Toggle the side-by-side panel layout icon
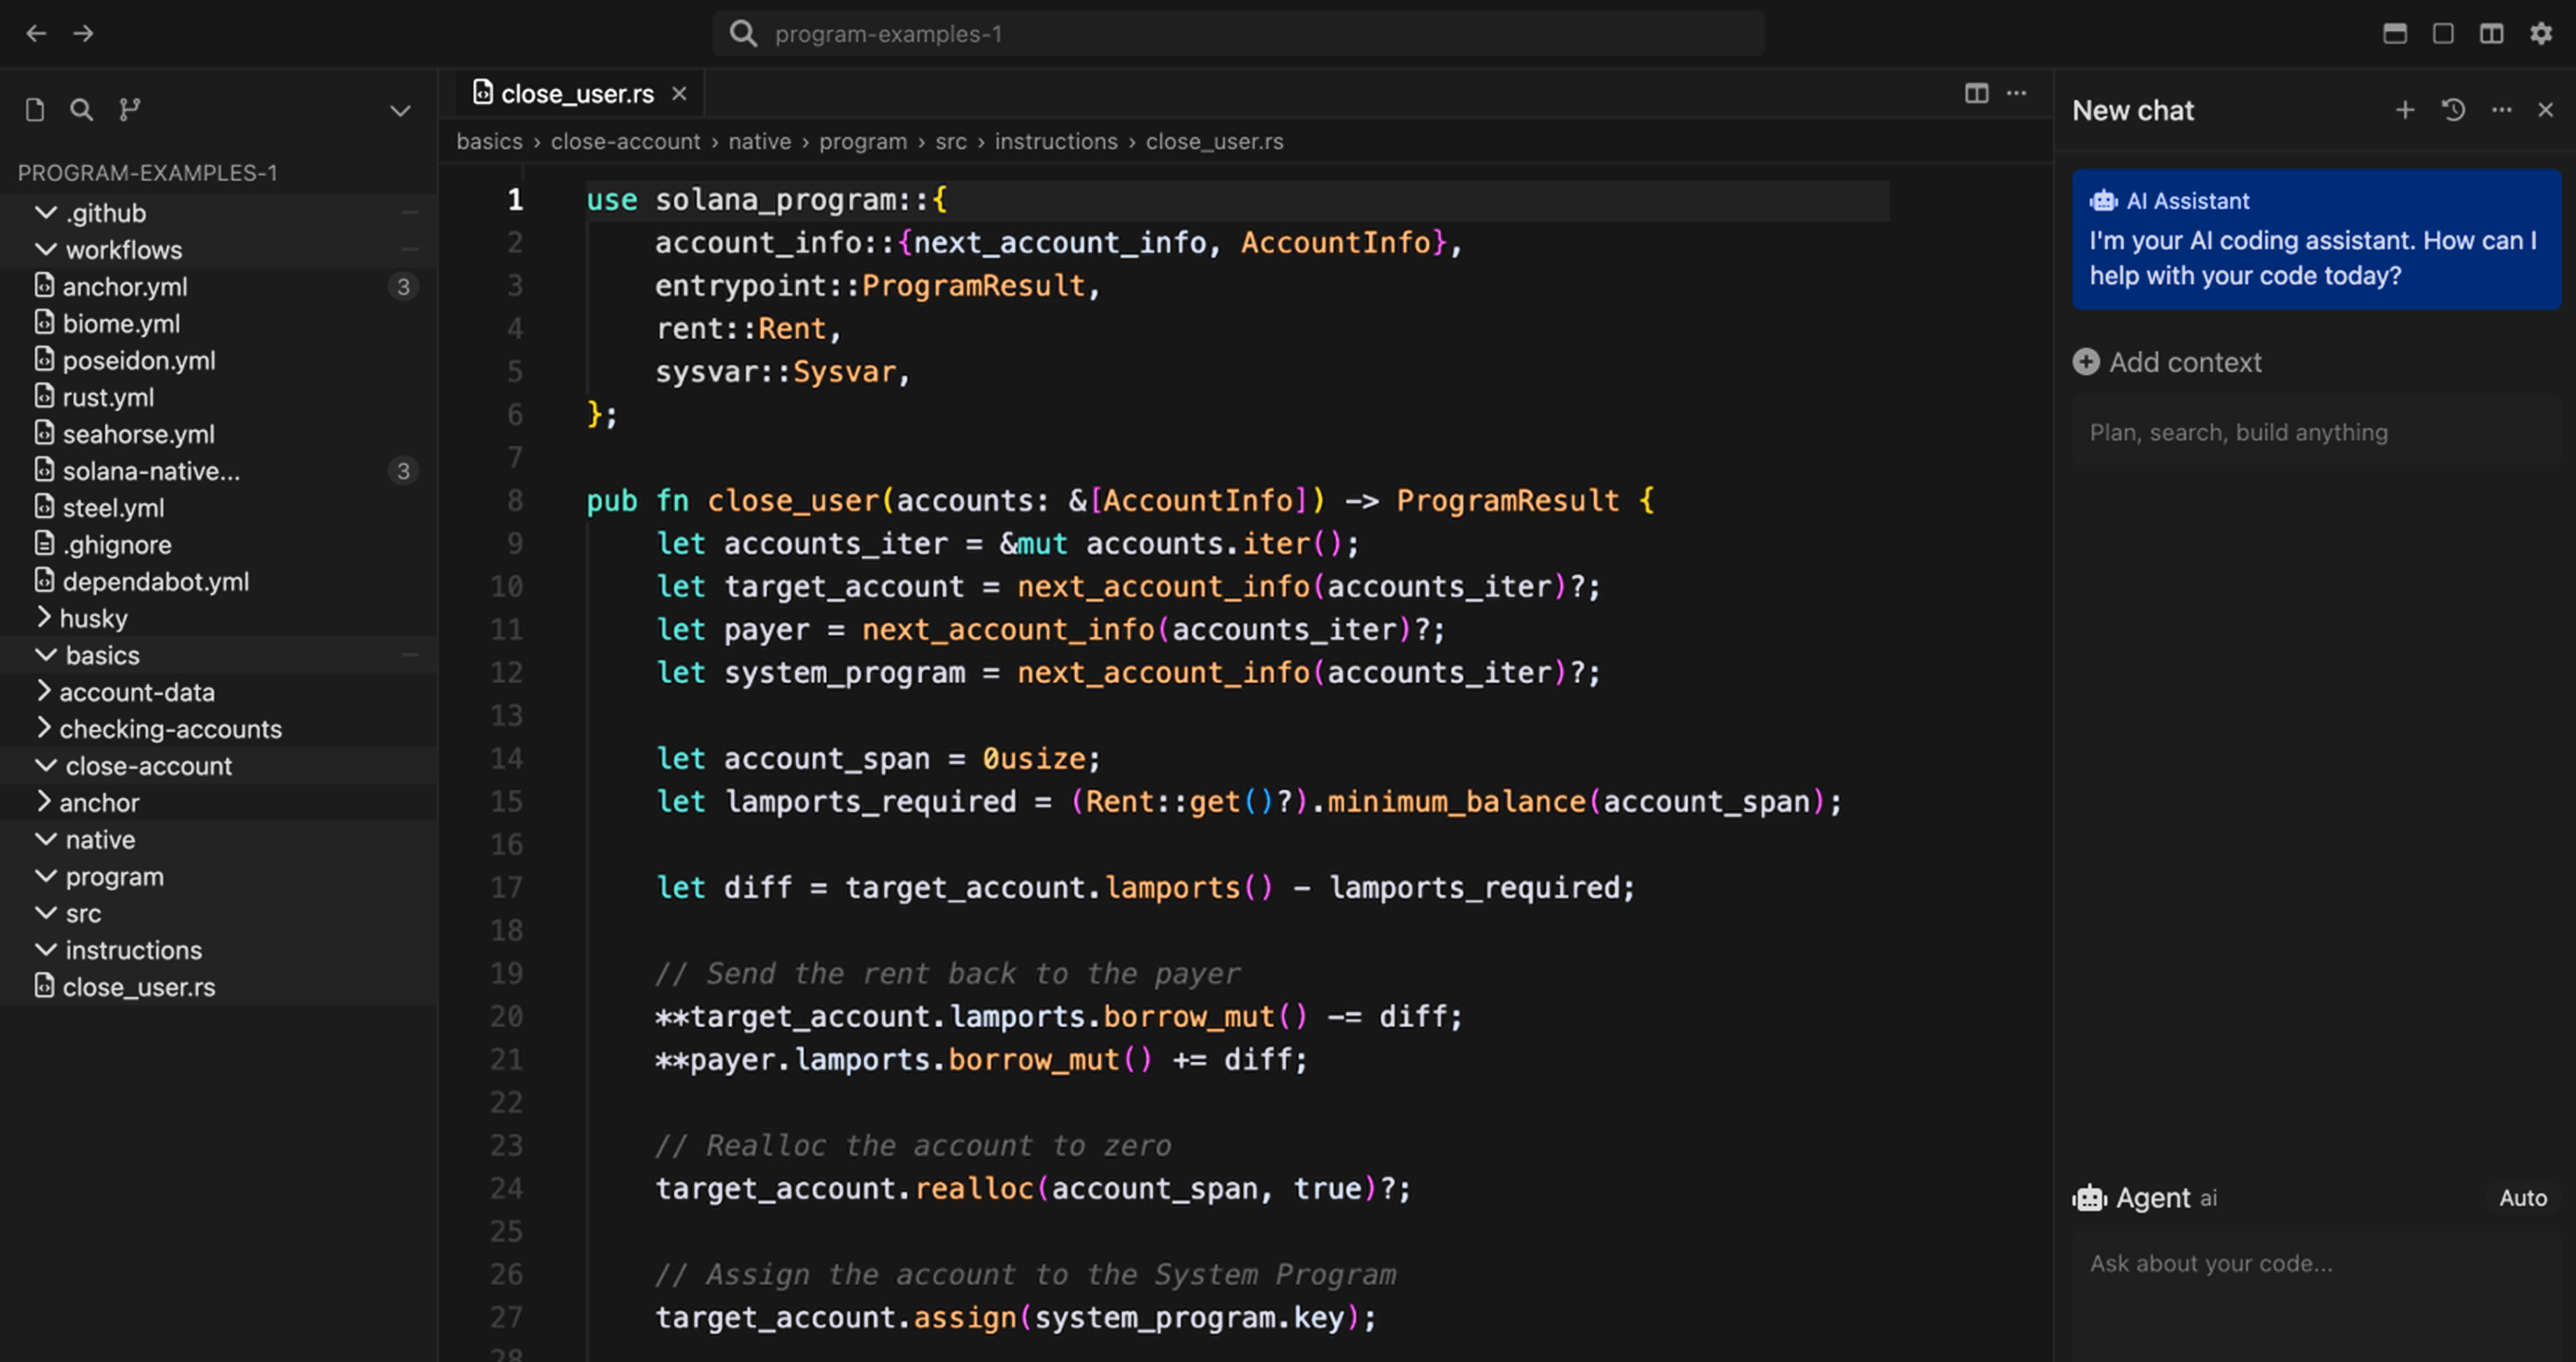 pyautogui.click(x=2491, y=34)
